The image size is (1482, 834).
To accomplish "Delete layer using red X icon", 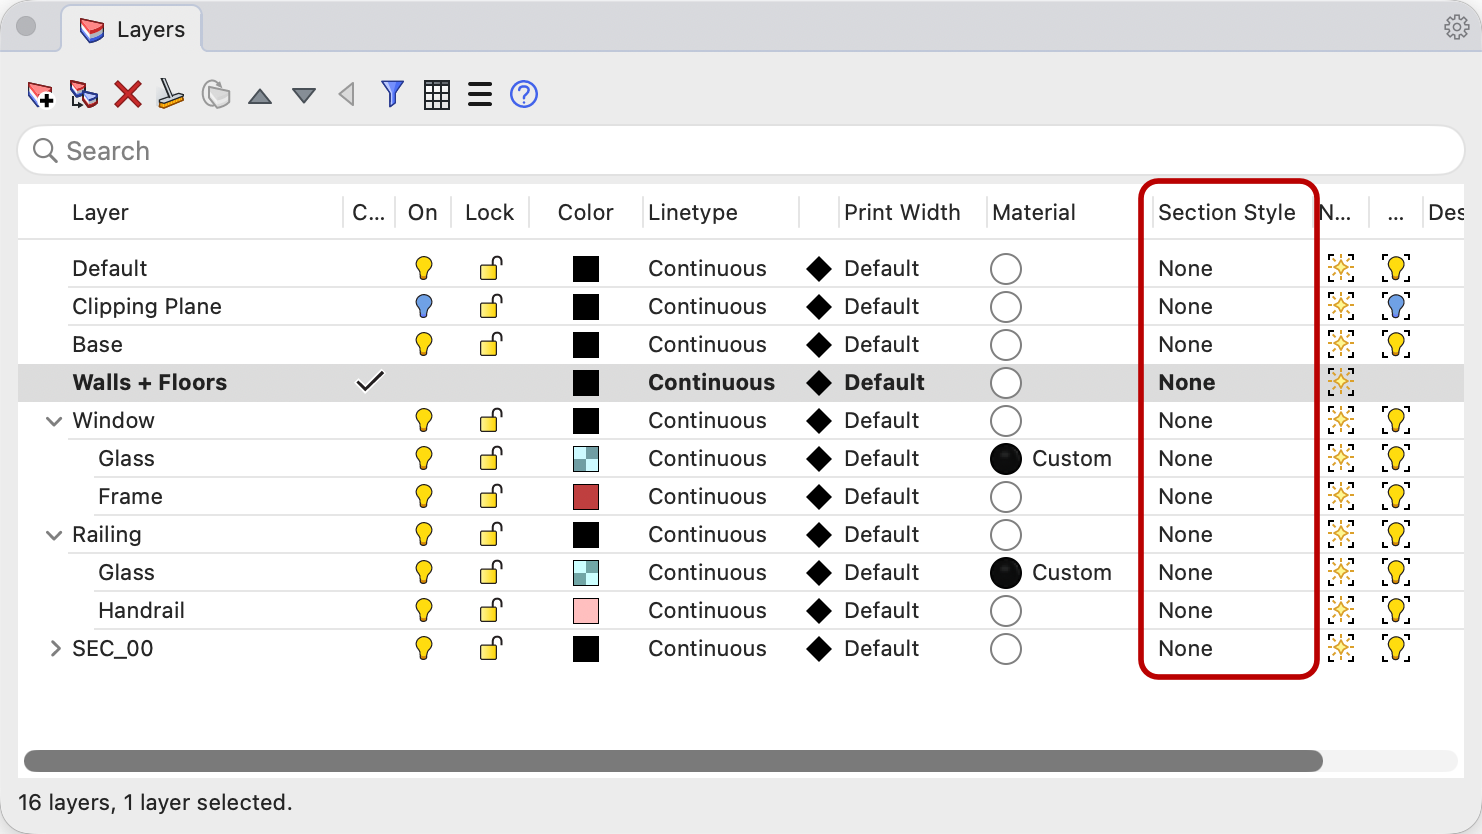I will click(128, 95).
